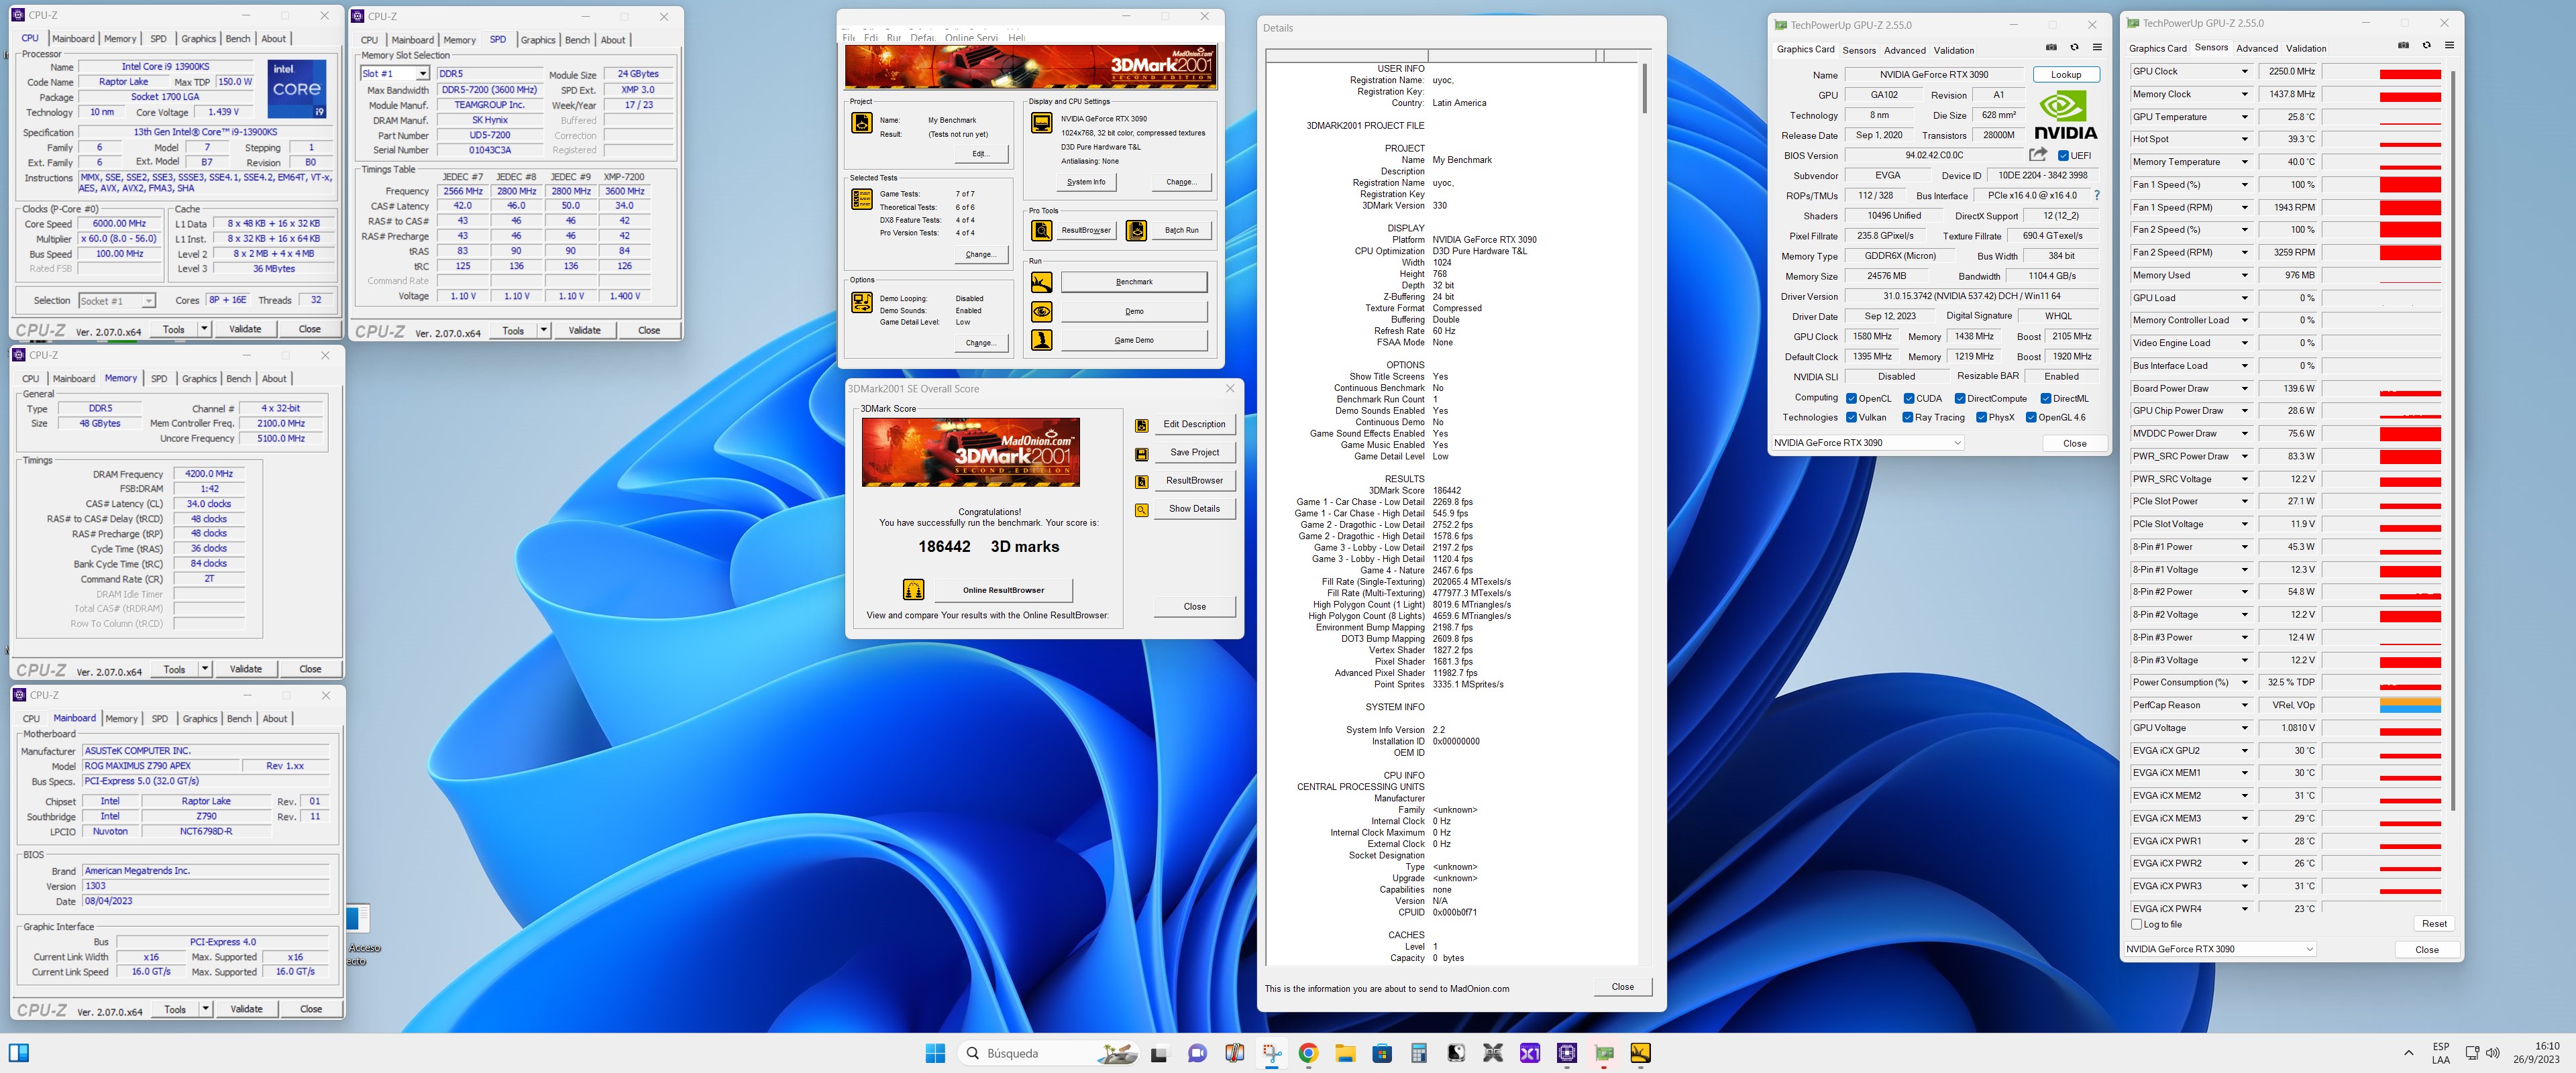Toggle the PhysX checkbox
This screenshot has height=1073, width=2576.
pos(1981,418)
